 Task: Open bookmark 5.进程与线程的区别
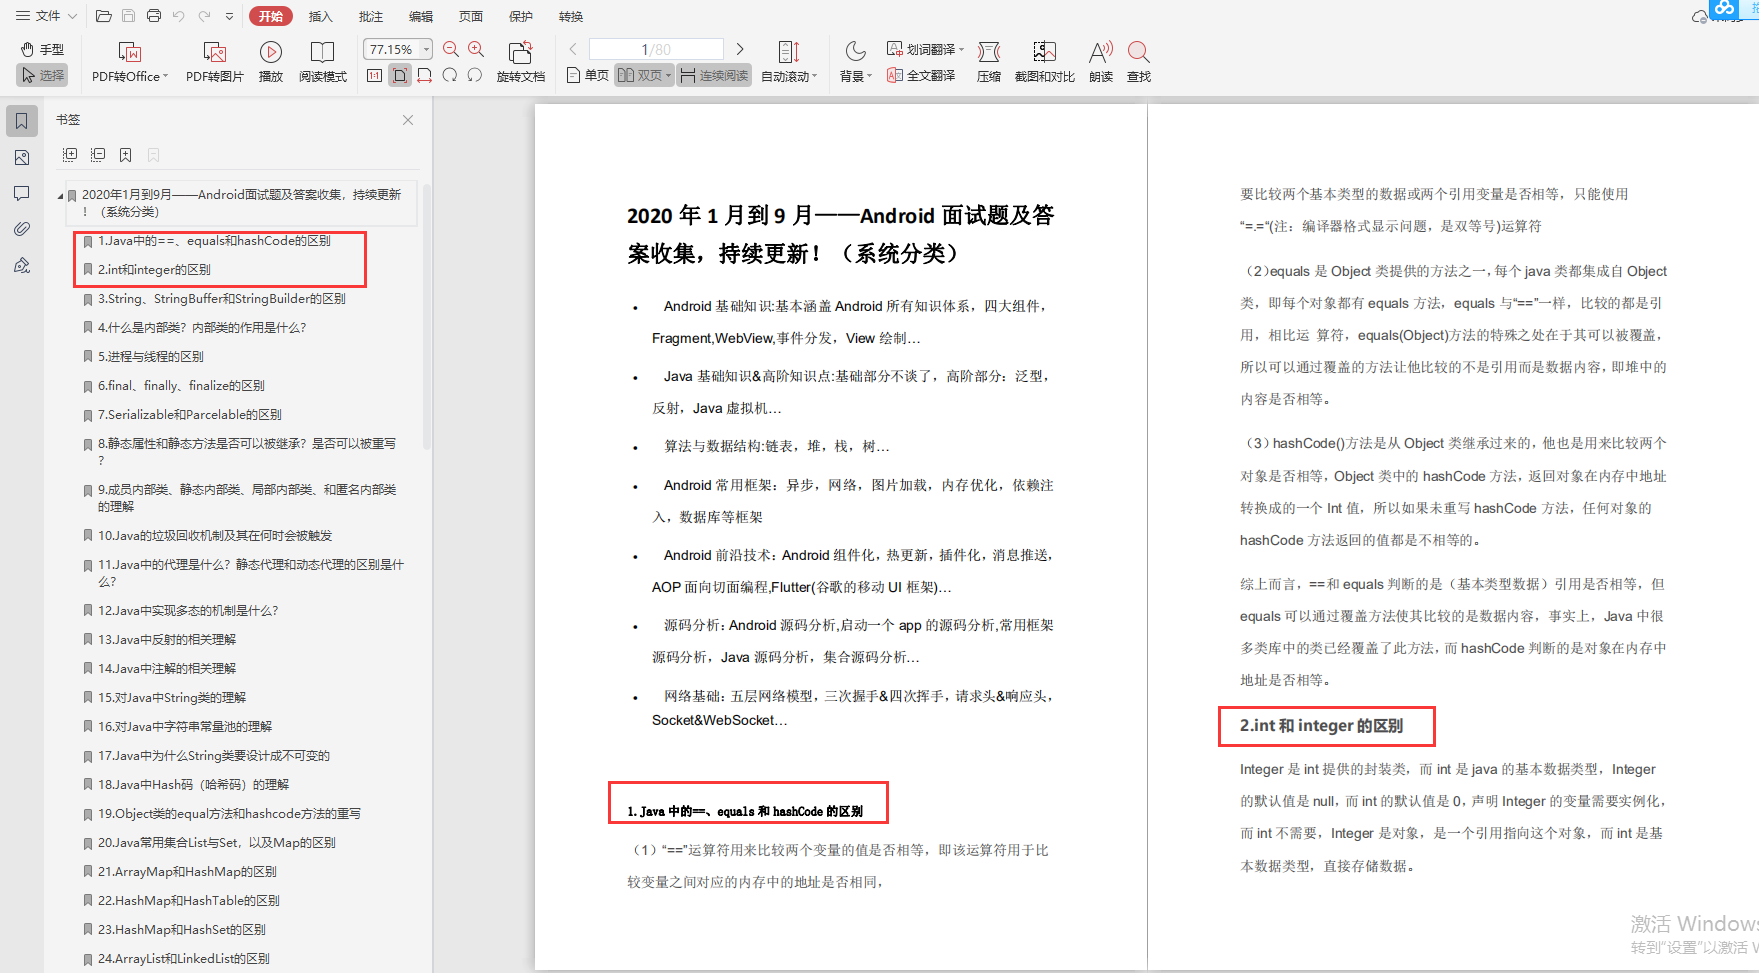[x=150, y=356]
